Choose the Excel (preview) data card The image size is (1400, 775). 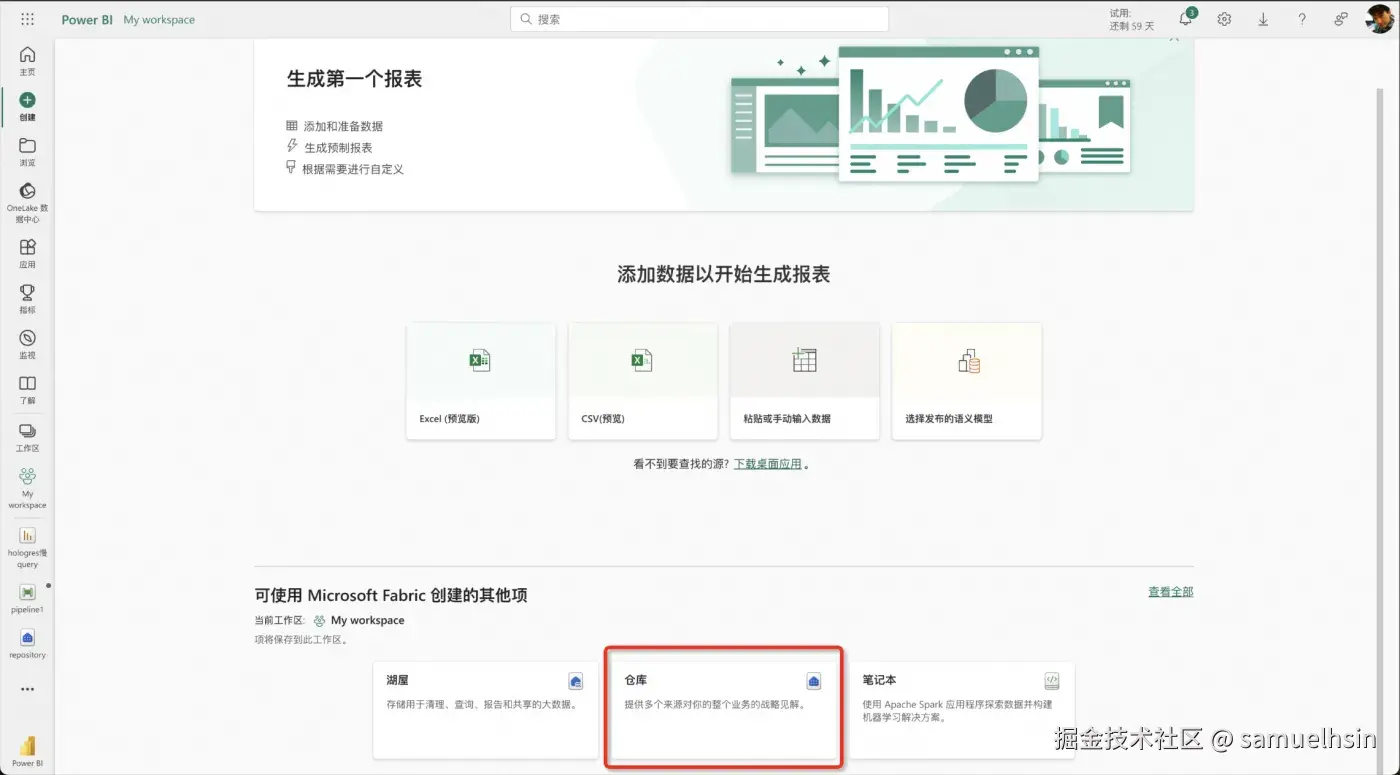pyautogui.click(x=481, y=381)
